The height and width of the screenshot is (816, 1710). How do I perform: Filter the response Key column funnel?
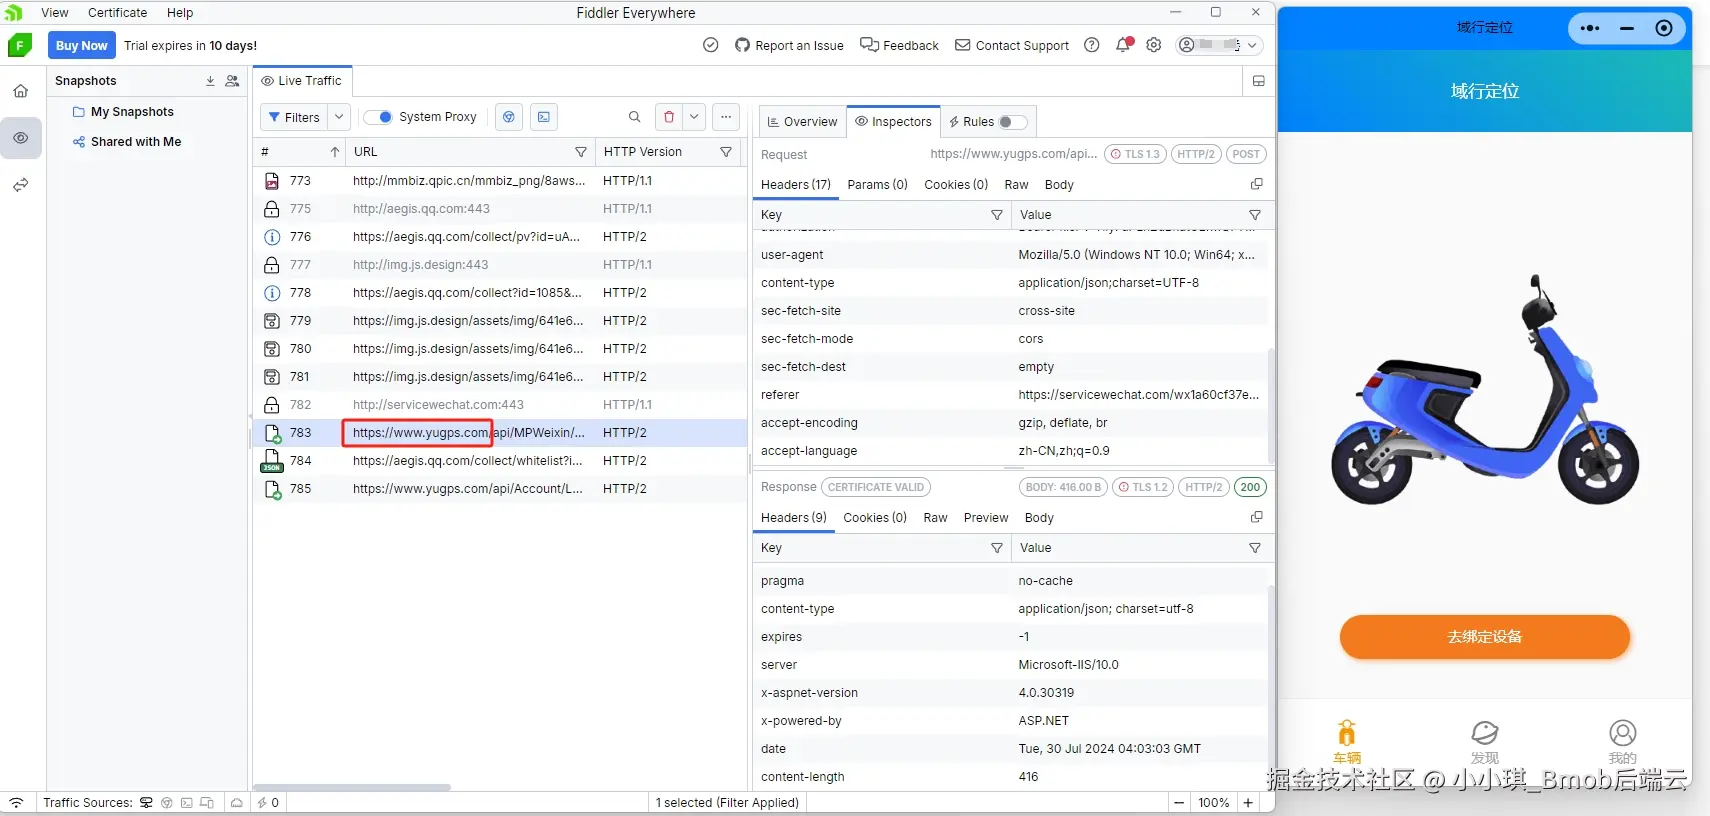coord(997,548)
